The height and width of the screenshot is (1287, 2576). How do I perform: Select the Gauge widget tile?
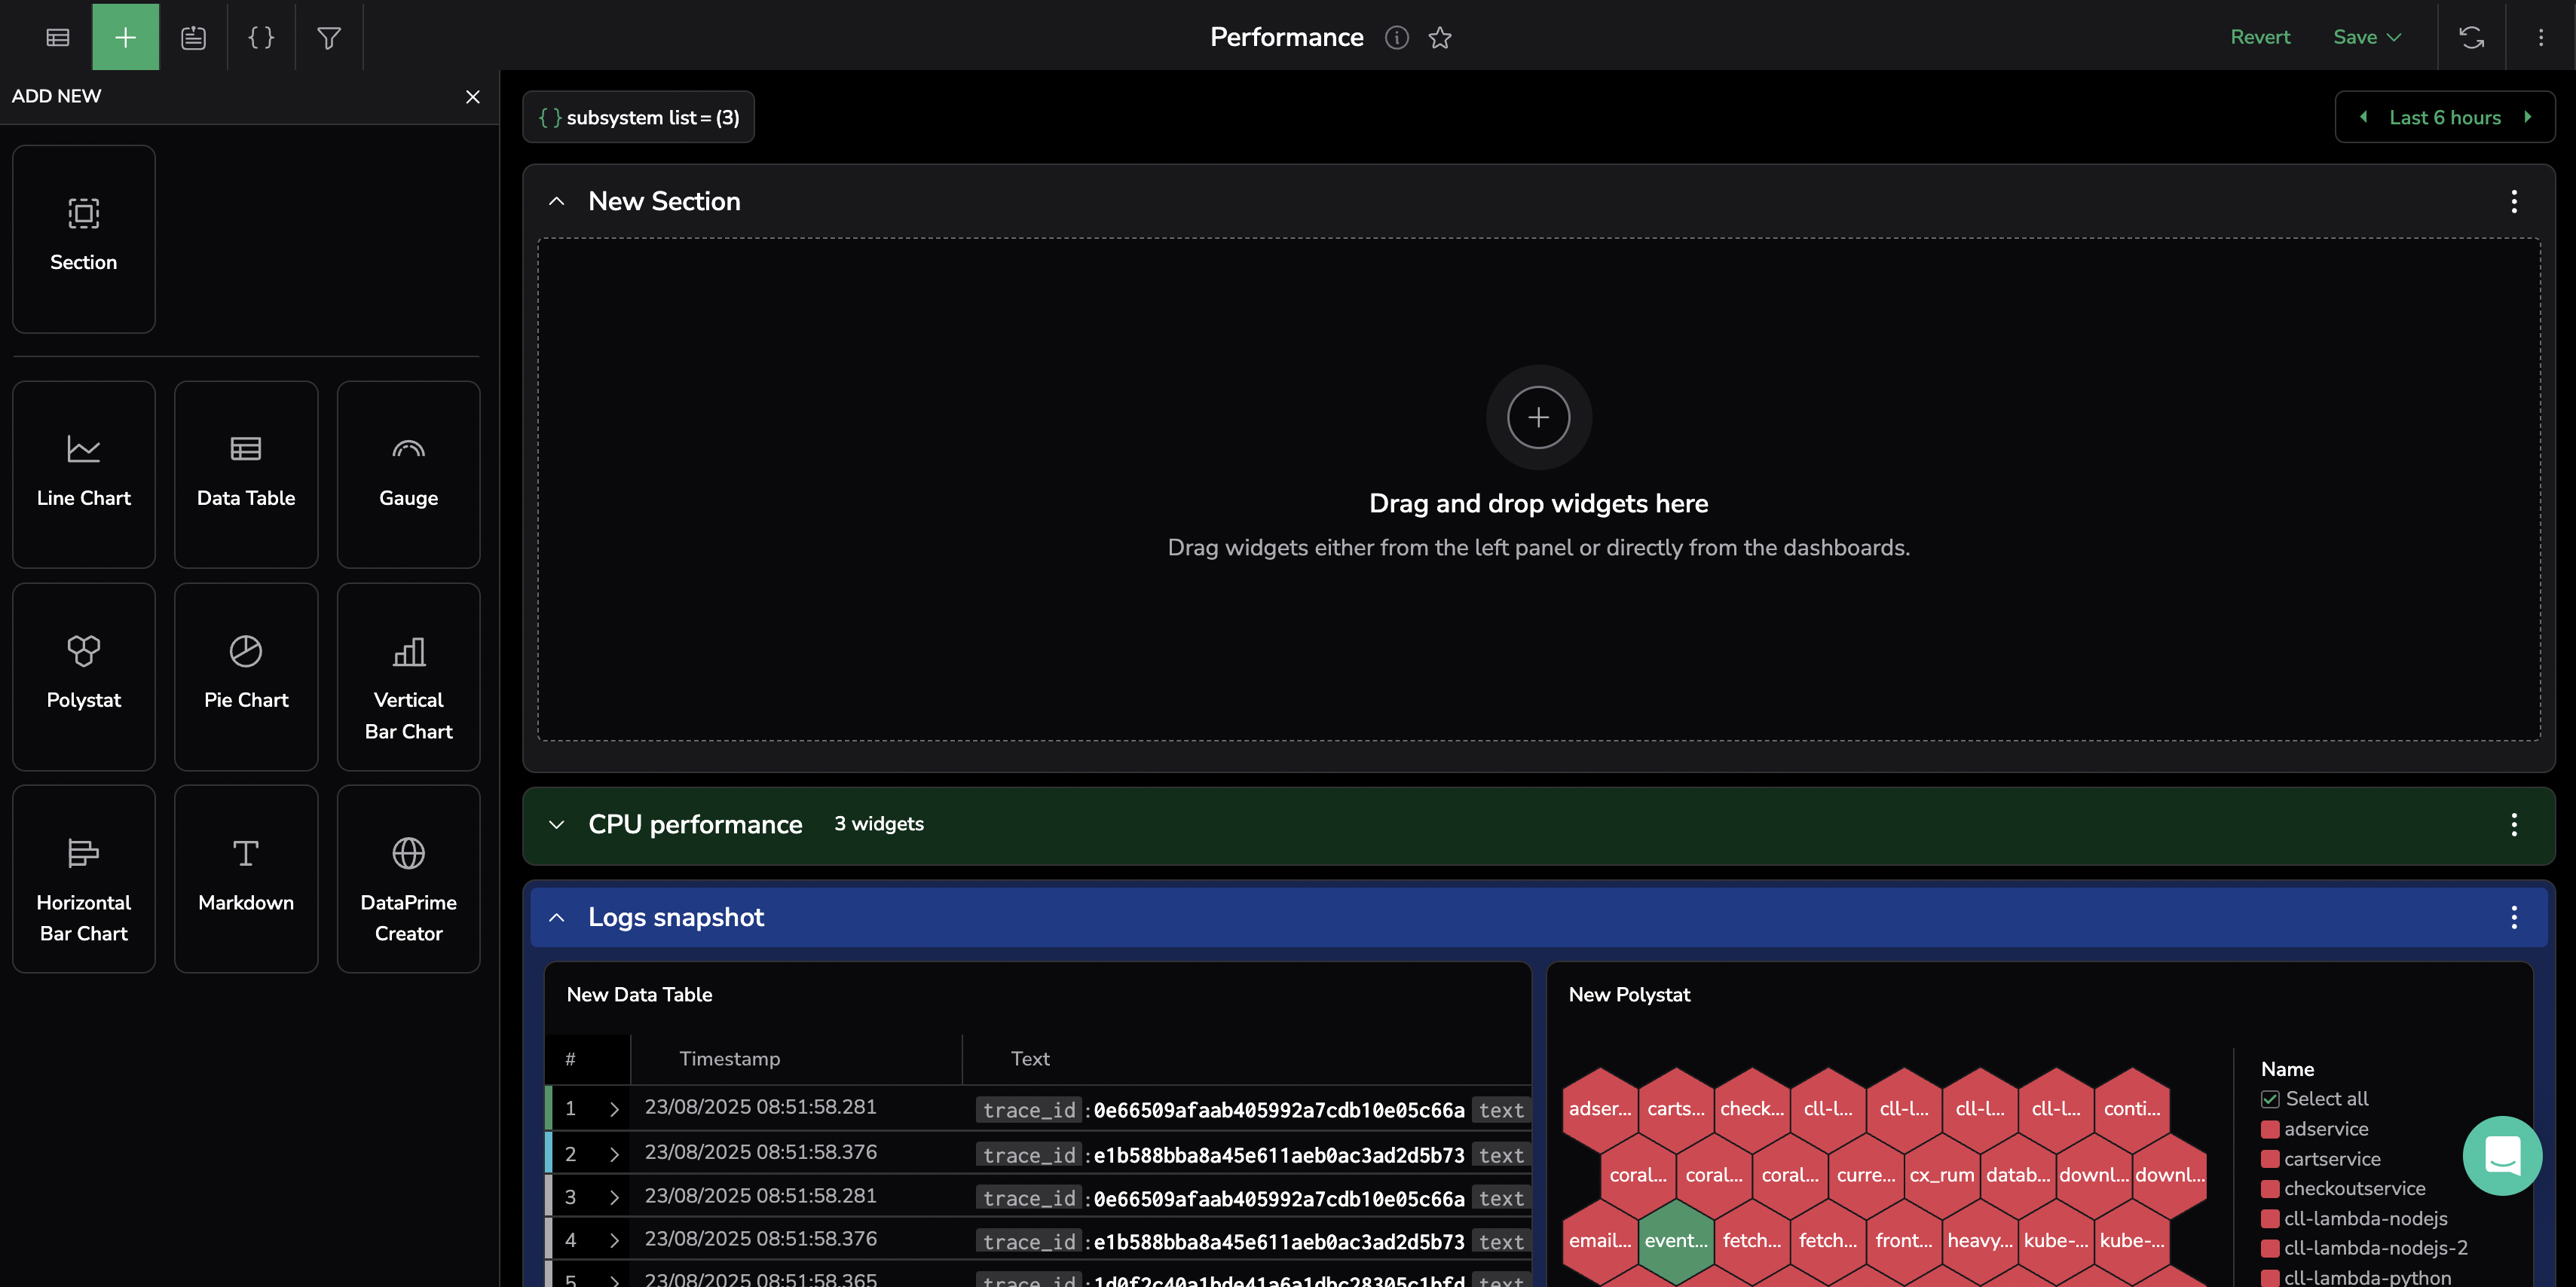pyautogui.click(x=408, y=474)
